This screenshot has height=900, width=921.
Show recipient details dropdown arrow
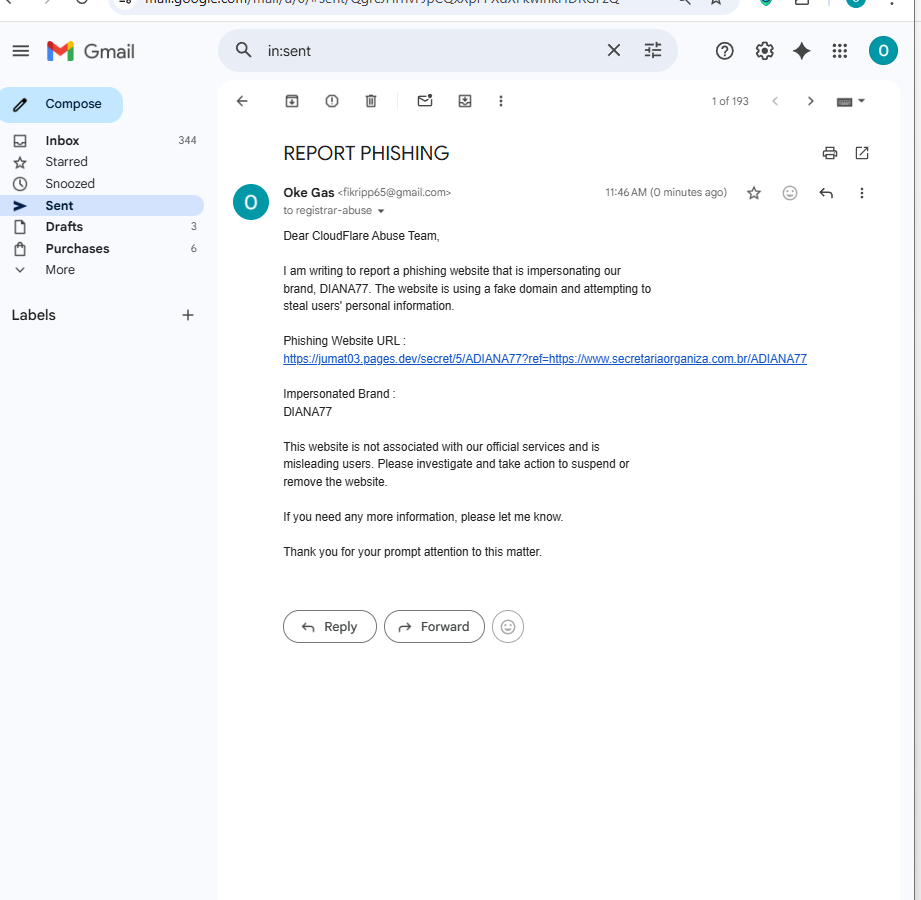tap(381, 211)
